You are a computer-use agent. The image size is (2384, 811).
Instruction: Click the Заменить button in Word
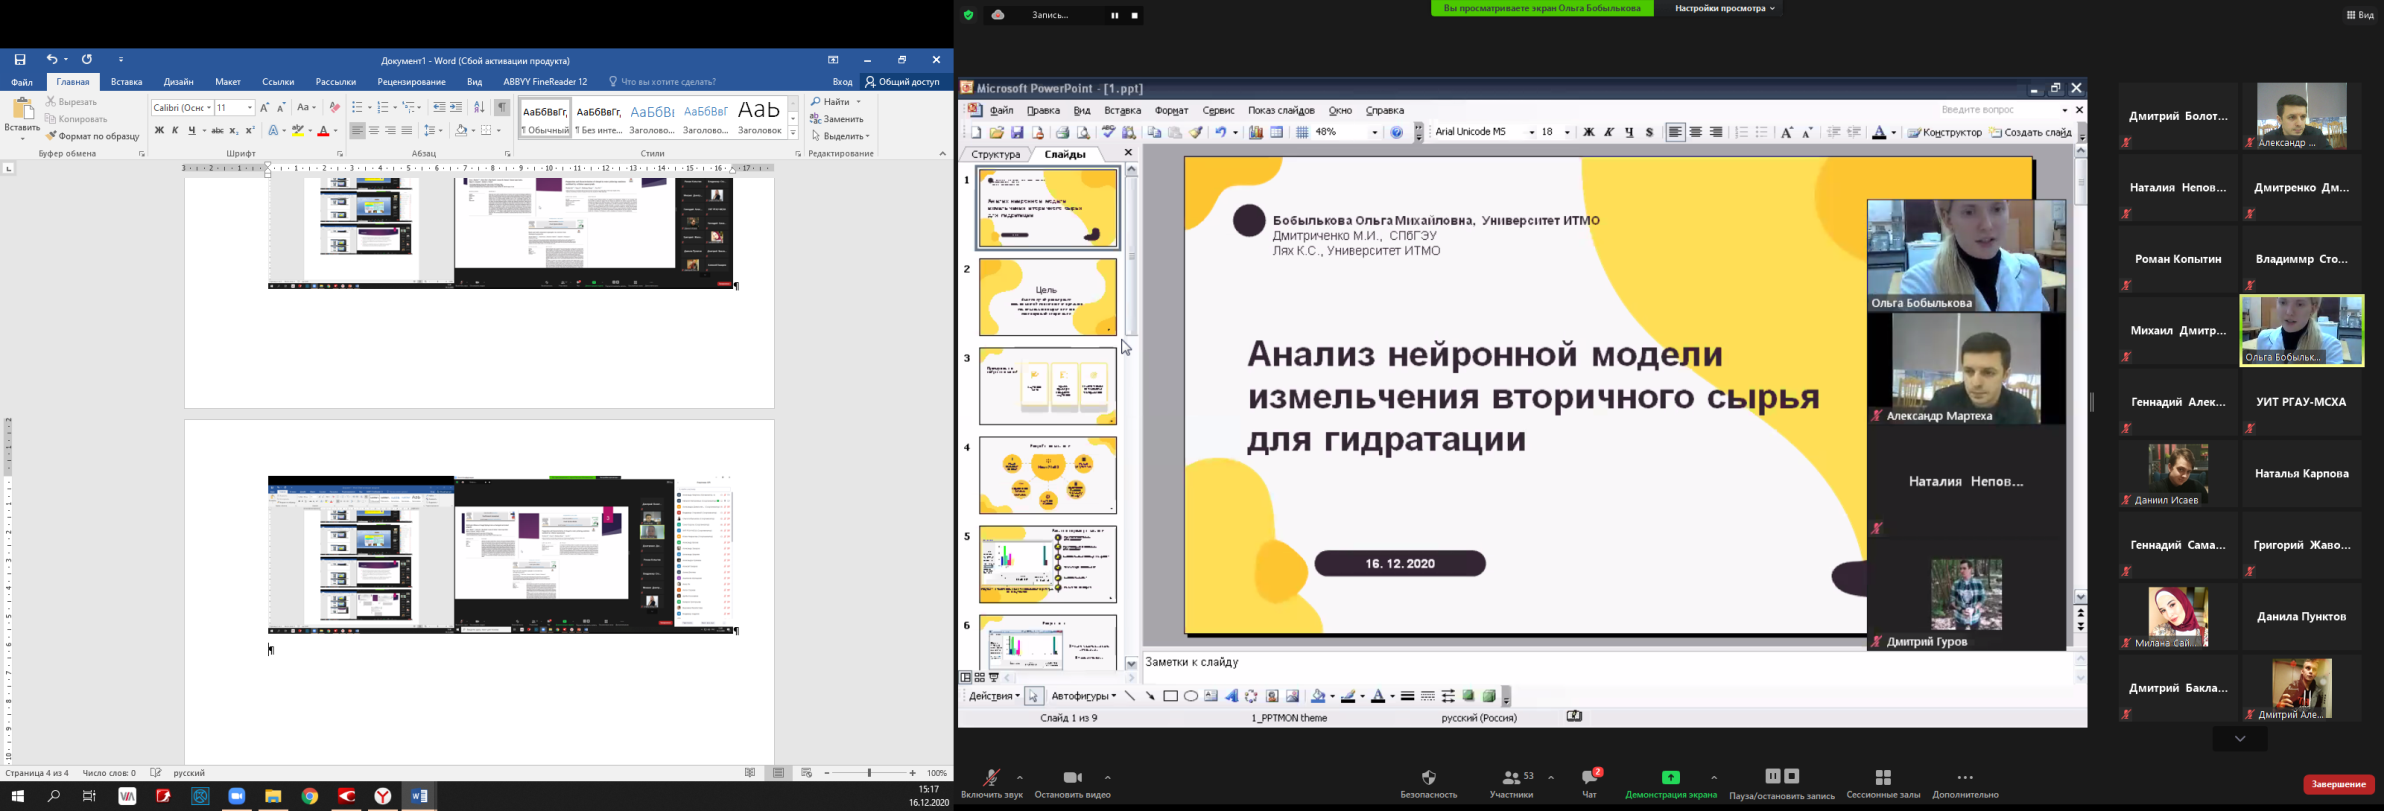coord(837,119)
